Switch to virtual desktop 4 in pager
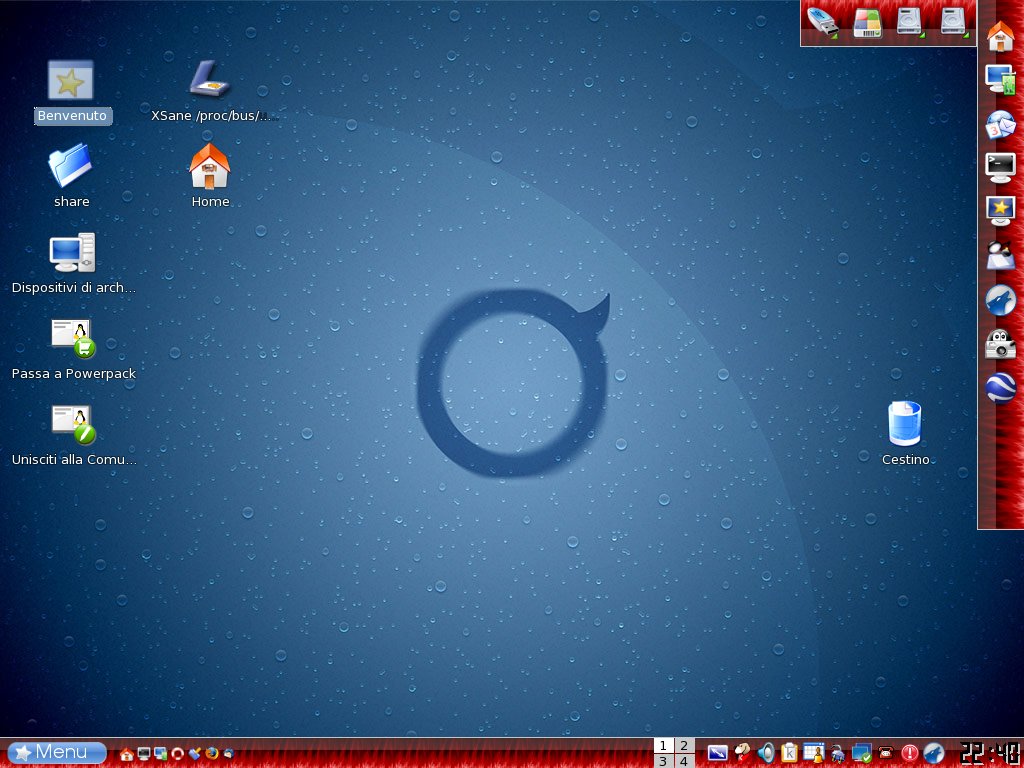Image resolution: width=1024 pixels, height=768 pixels. pos(684,761)
